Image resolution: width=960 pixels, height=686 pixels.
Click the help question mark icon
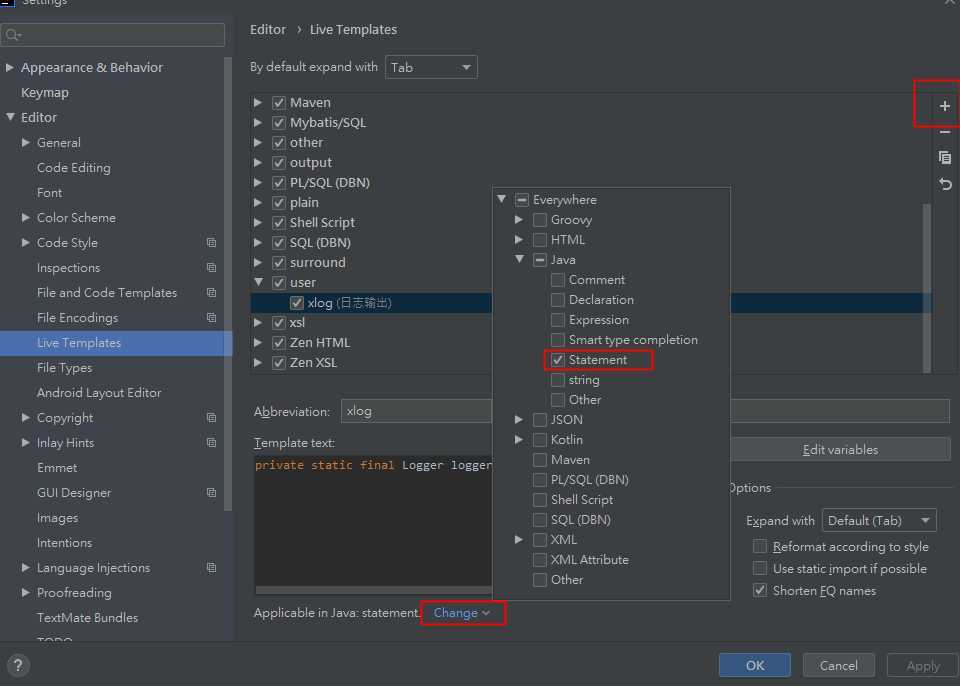pos(18,665)
